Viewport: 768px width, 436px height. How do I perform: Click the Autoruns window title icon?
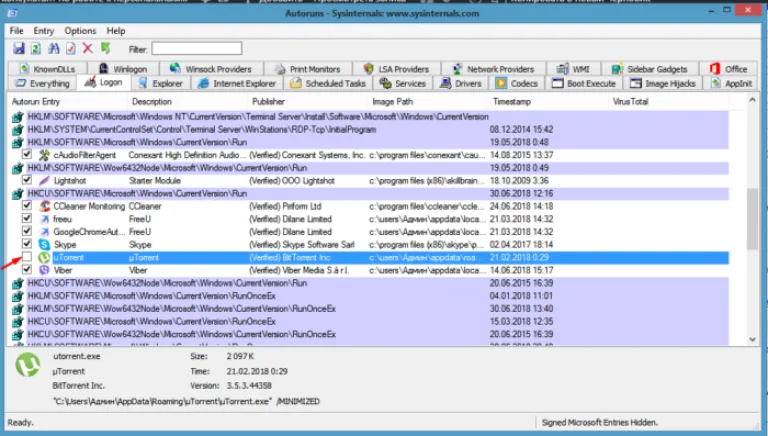pyautogui.click(x=13, y=13)
